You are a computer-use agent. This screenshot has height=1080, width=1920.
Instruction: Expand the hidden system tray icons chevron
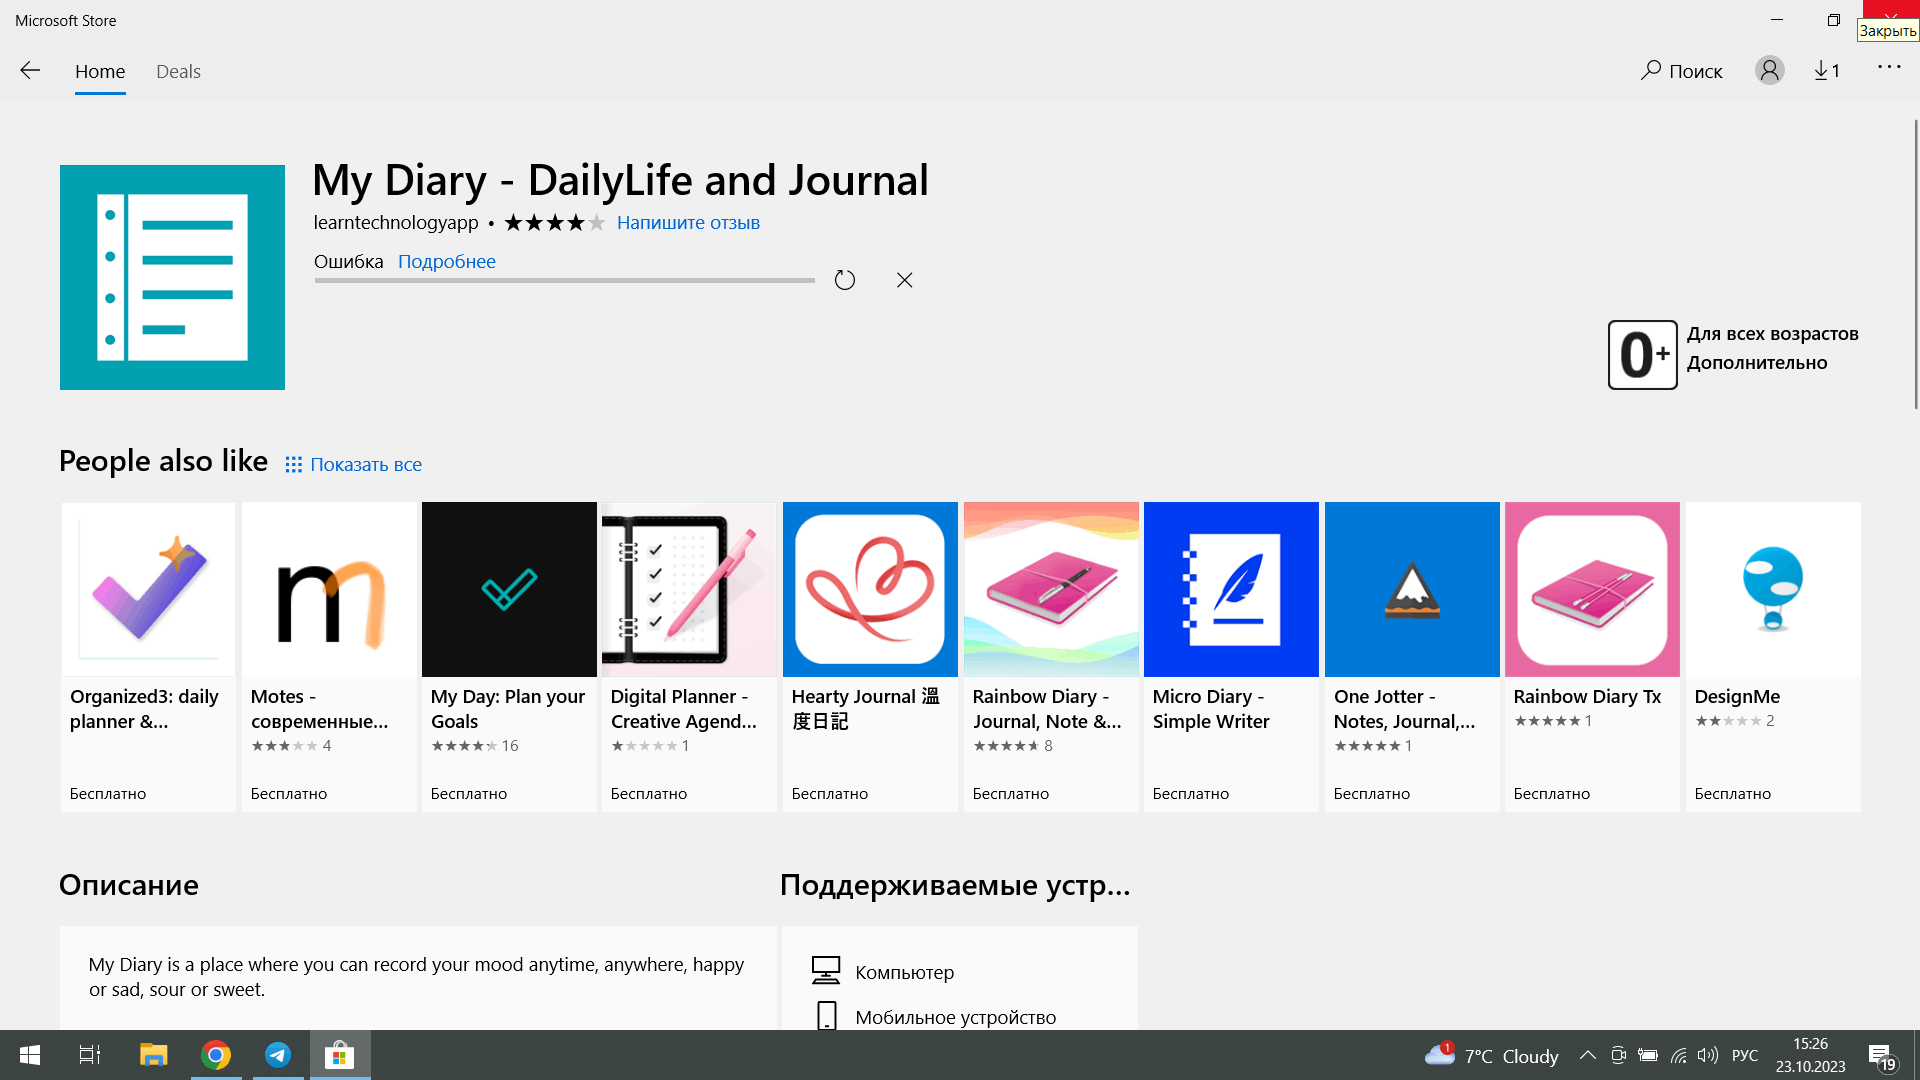click(x=1587, y=1055)
